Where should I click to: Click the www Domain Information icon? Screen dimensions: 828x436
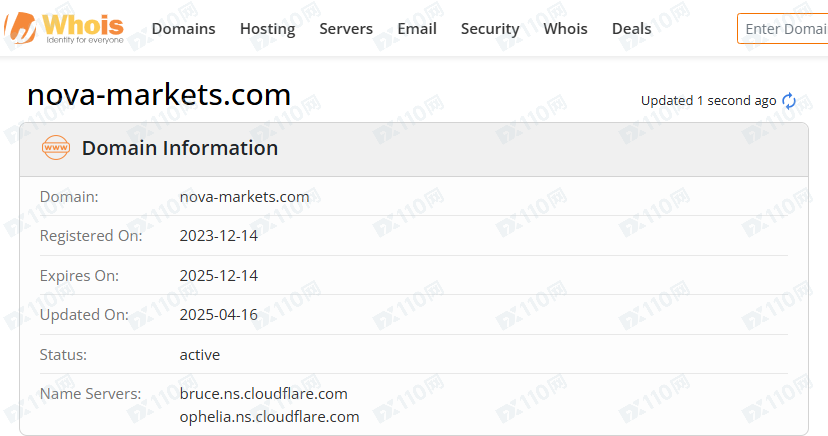pyautogui.click(x=56, y=148)
